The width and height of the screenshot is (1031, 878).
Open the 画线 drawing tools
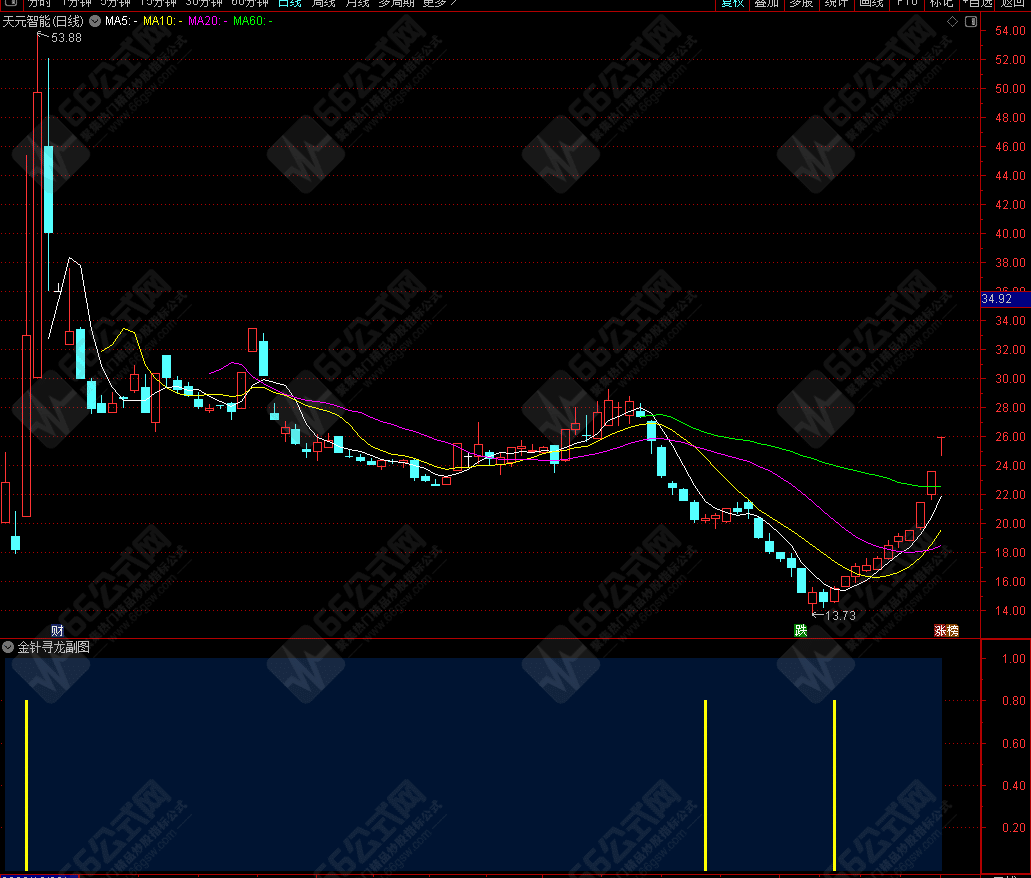[872, 3]
